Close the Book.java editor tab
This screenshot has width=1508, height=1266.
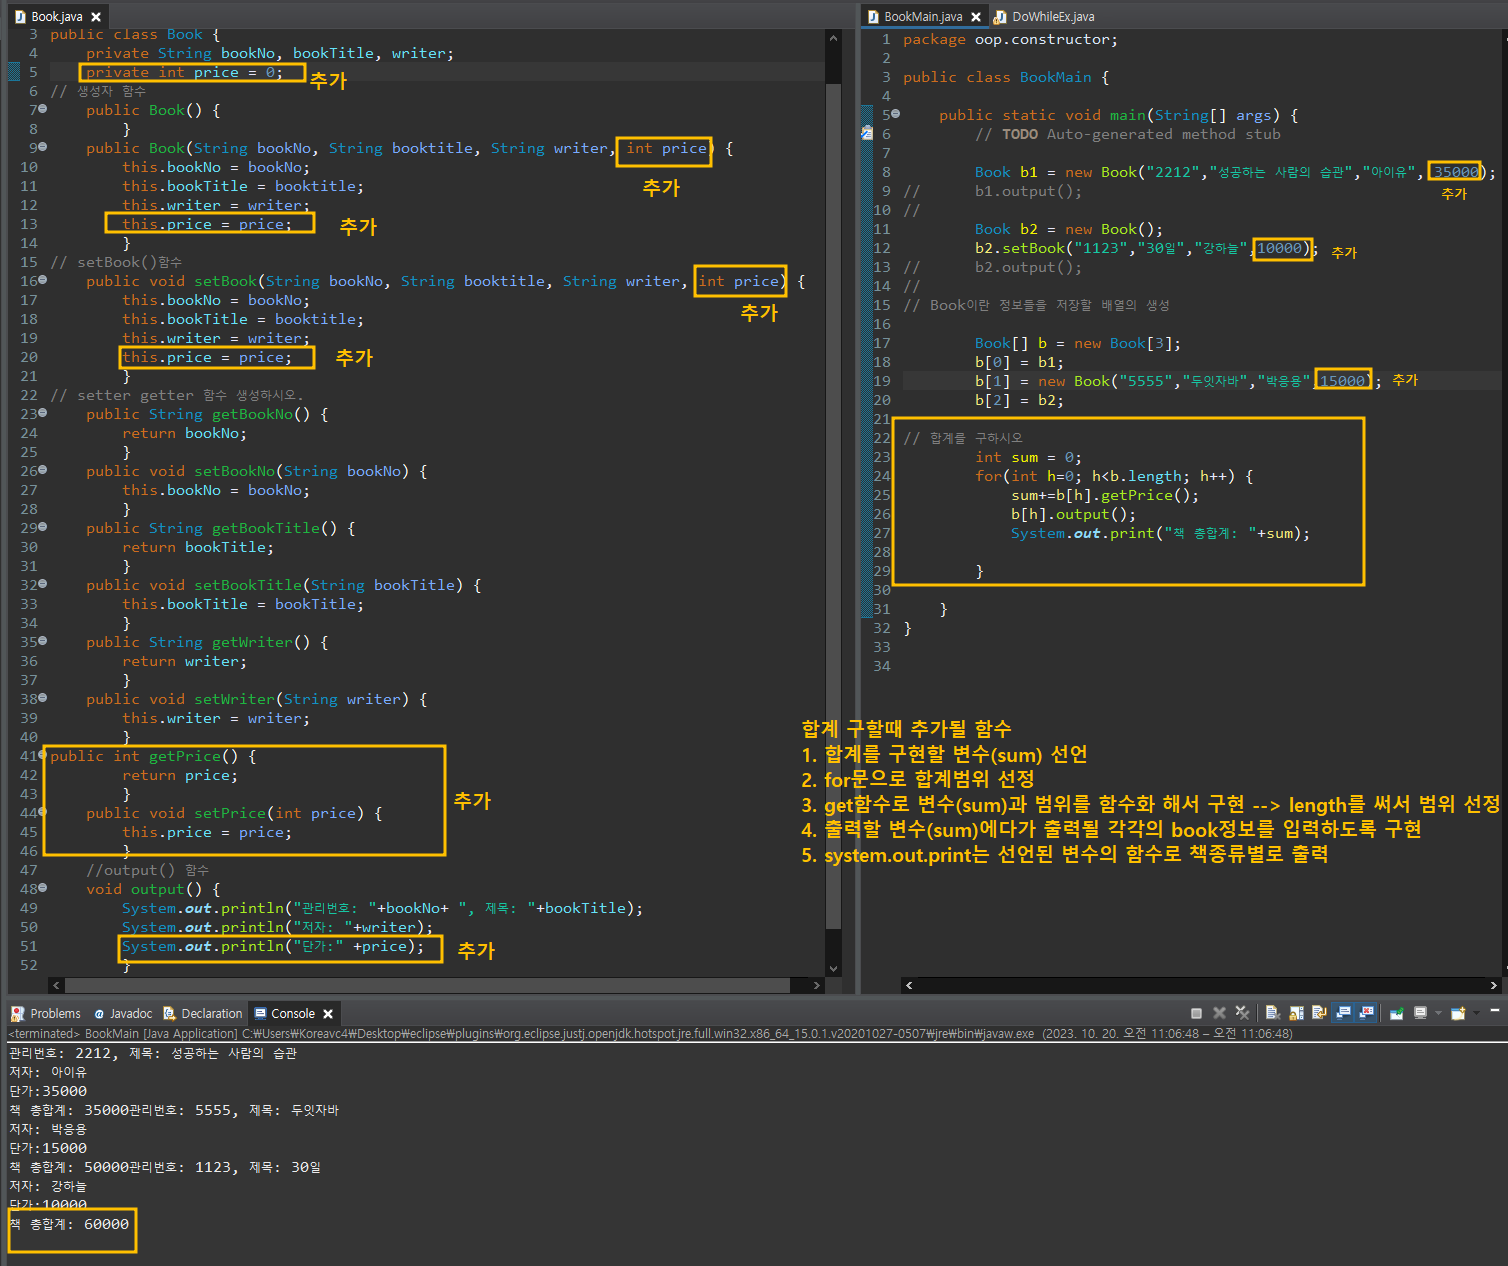pyautogui.click(x=96, y=17)
